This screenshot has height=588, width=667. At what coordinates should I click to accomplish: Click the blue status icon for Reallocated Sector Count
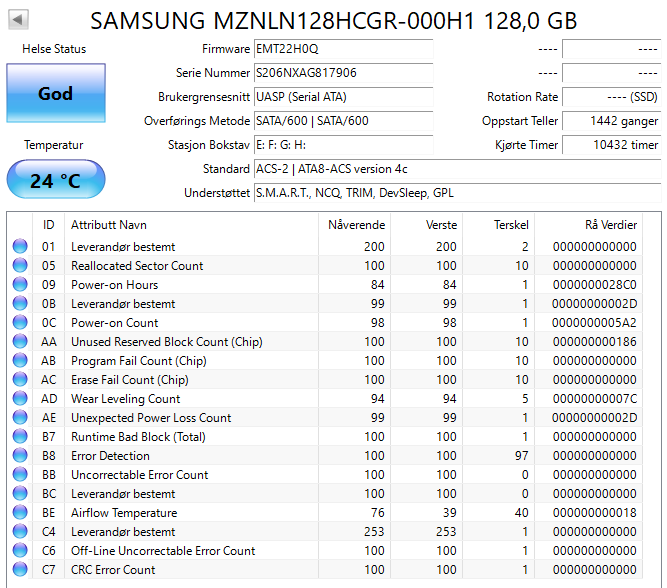point(20,266)
